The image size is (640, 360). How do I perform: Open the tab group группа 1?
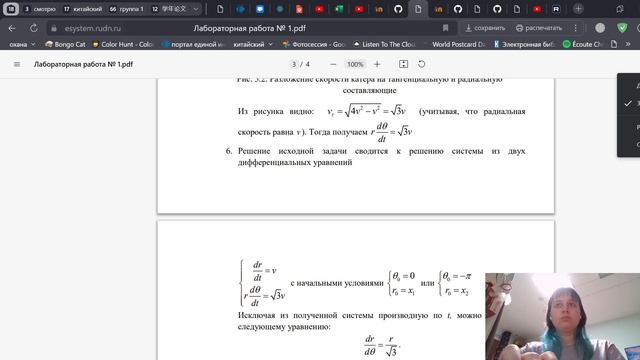[127, 9]
